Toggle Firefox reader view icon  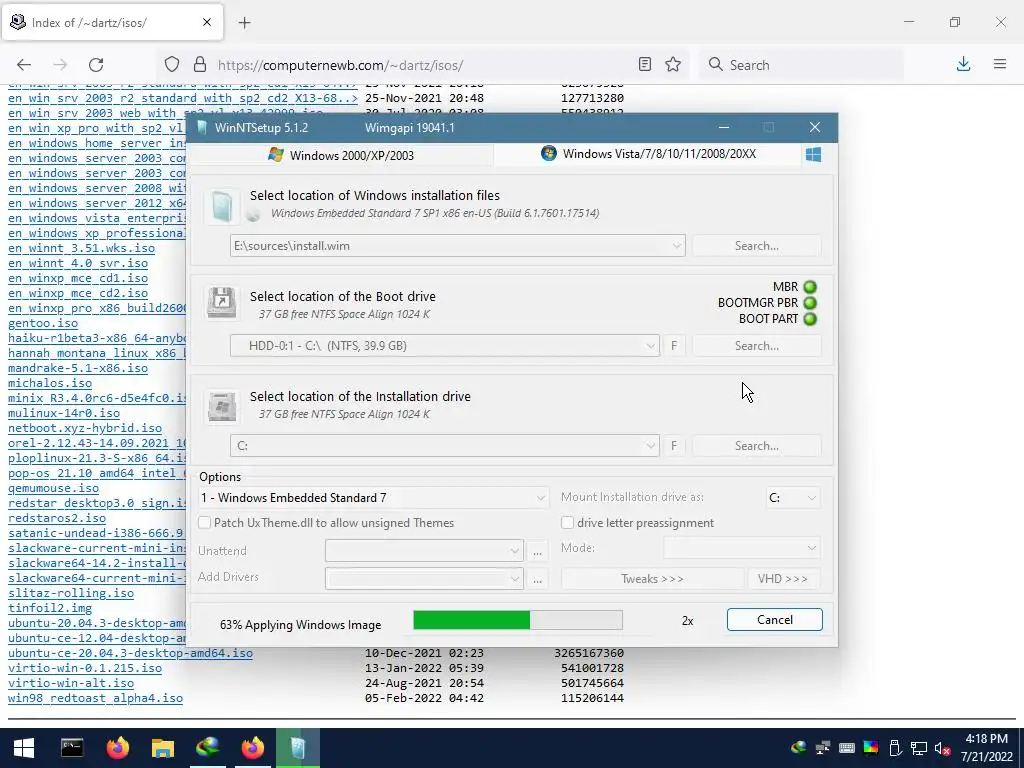pyautogui.click(x=645, y=65)
